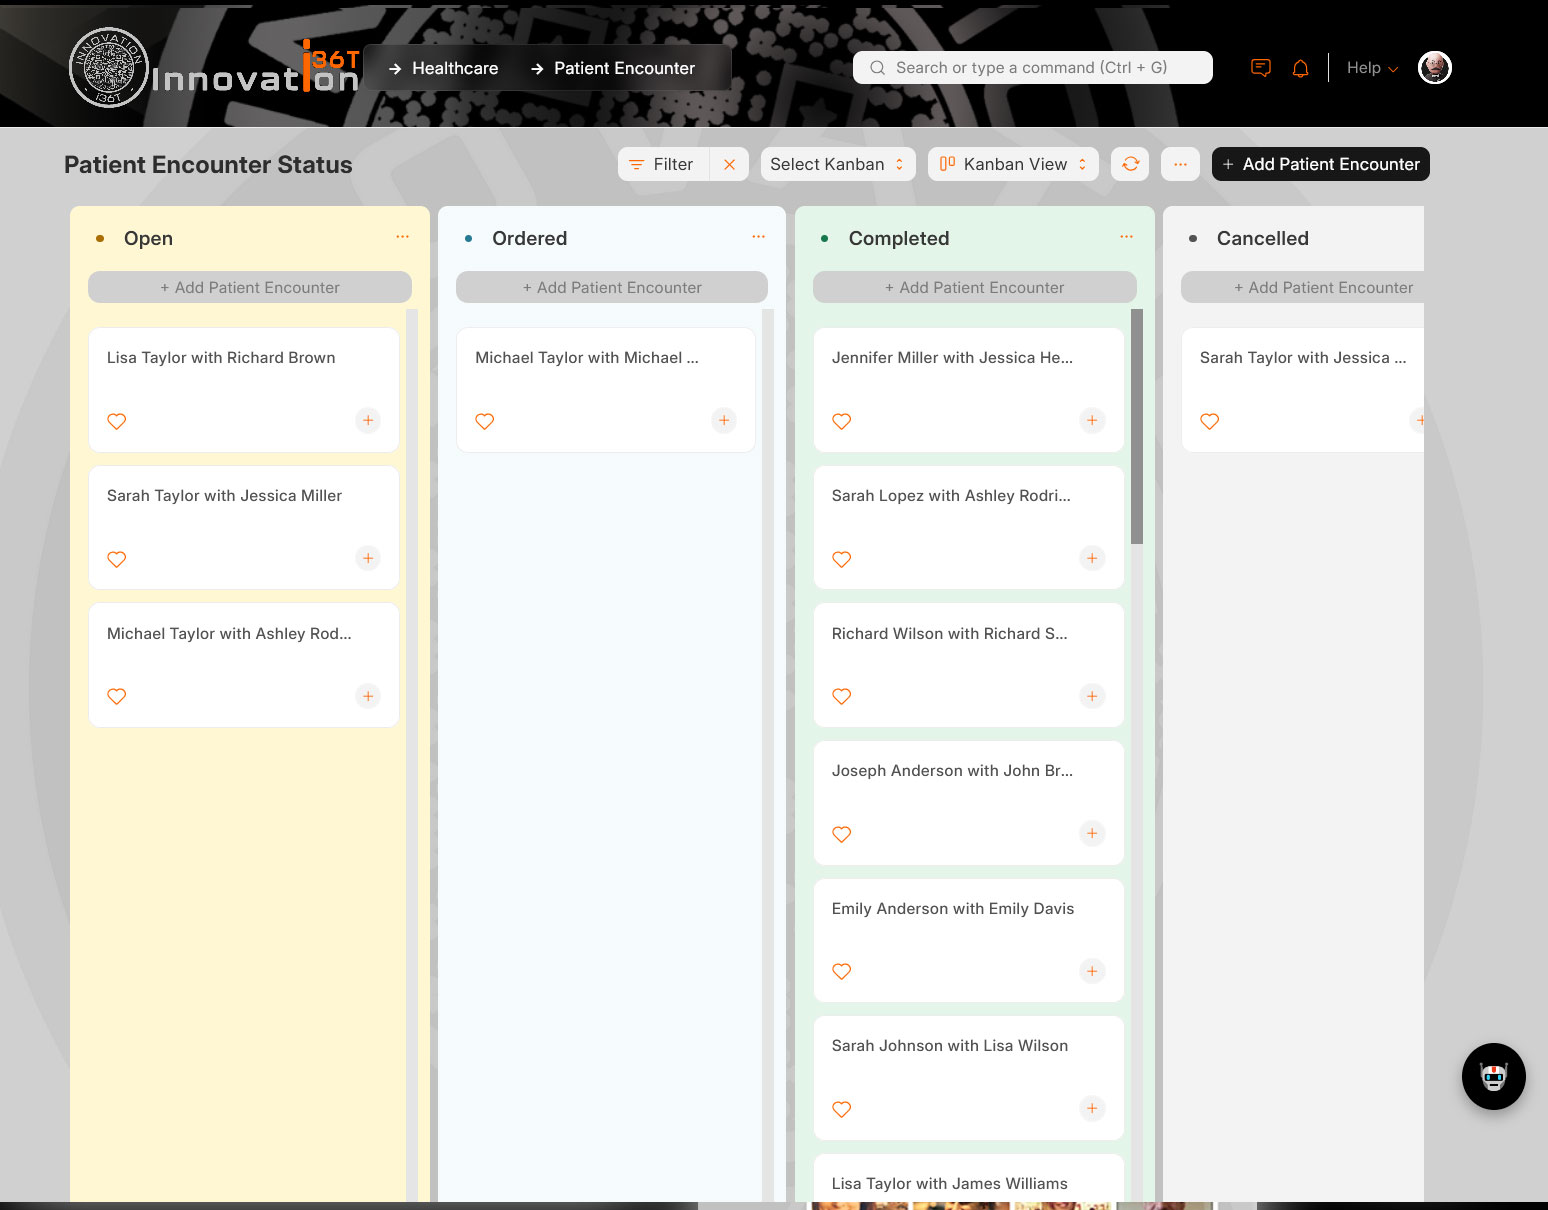Open the notifications bell

click(x=1300, y=68)
